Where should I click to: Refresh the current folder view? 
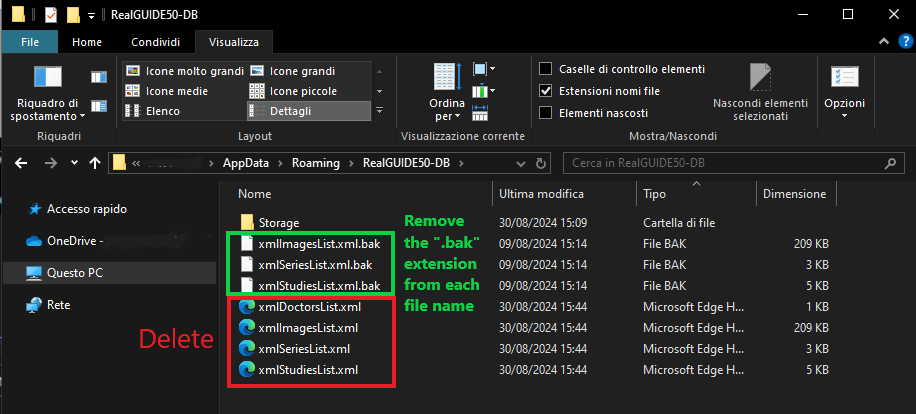(x=541, y=163)
